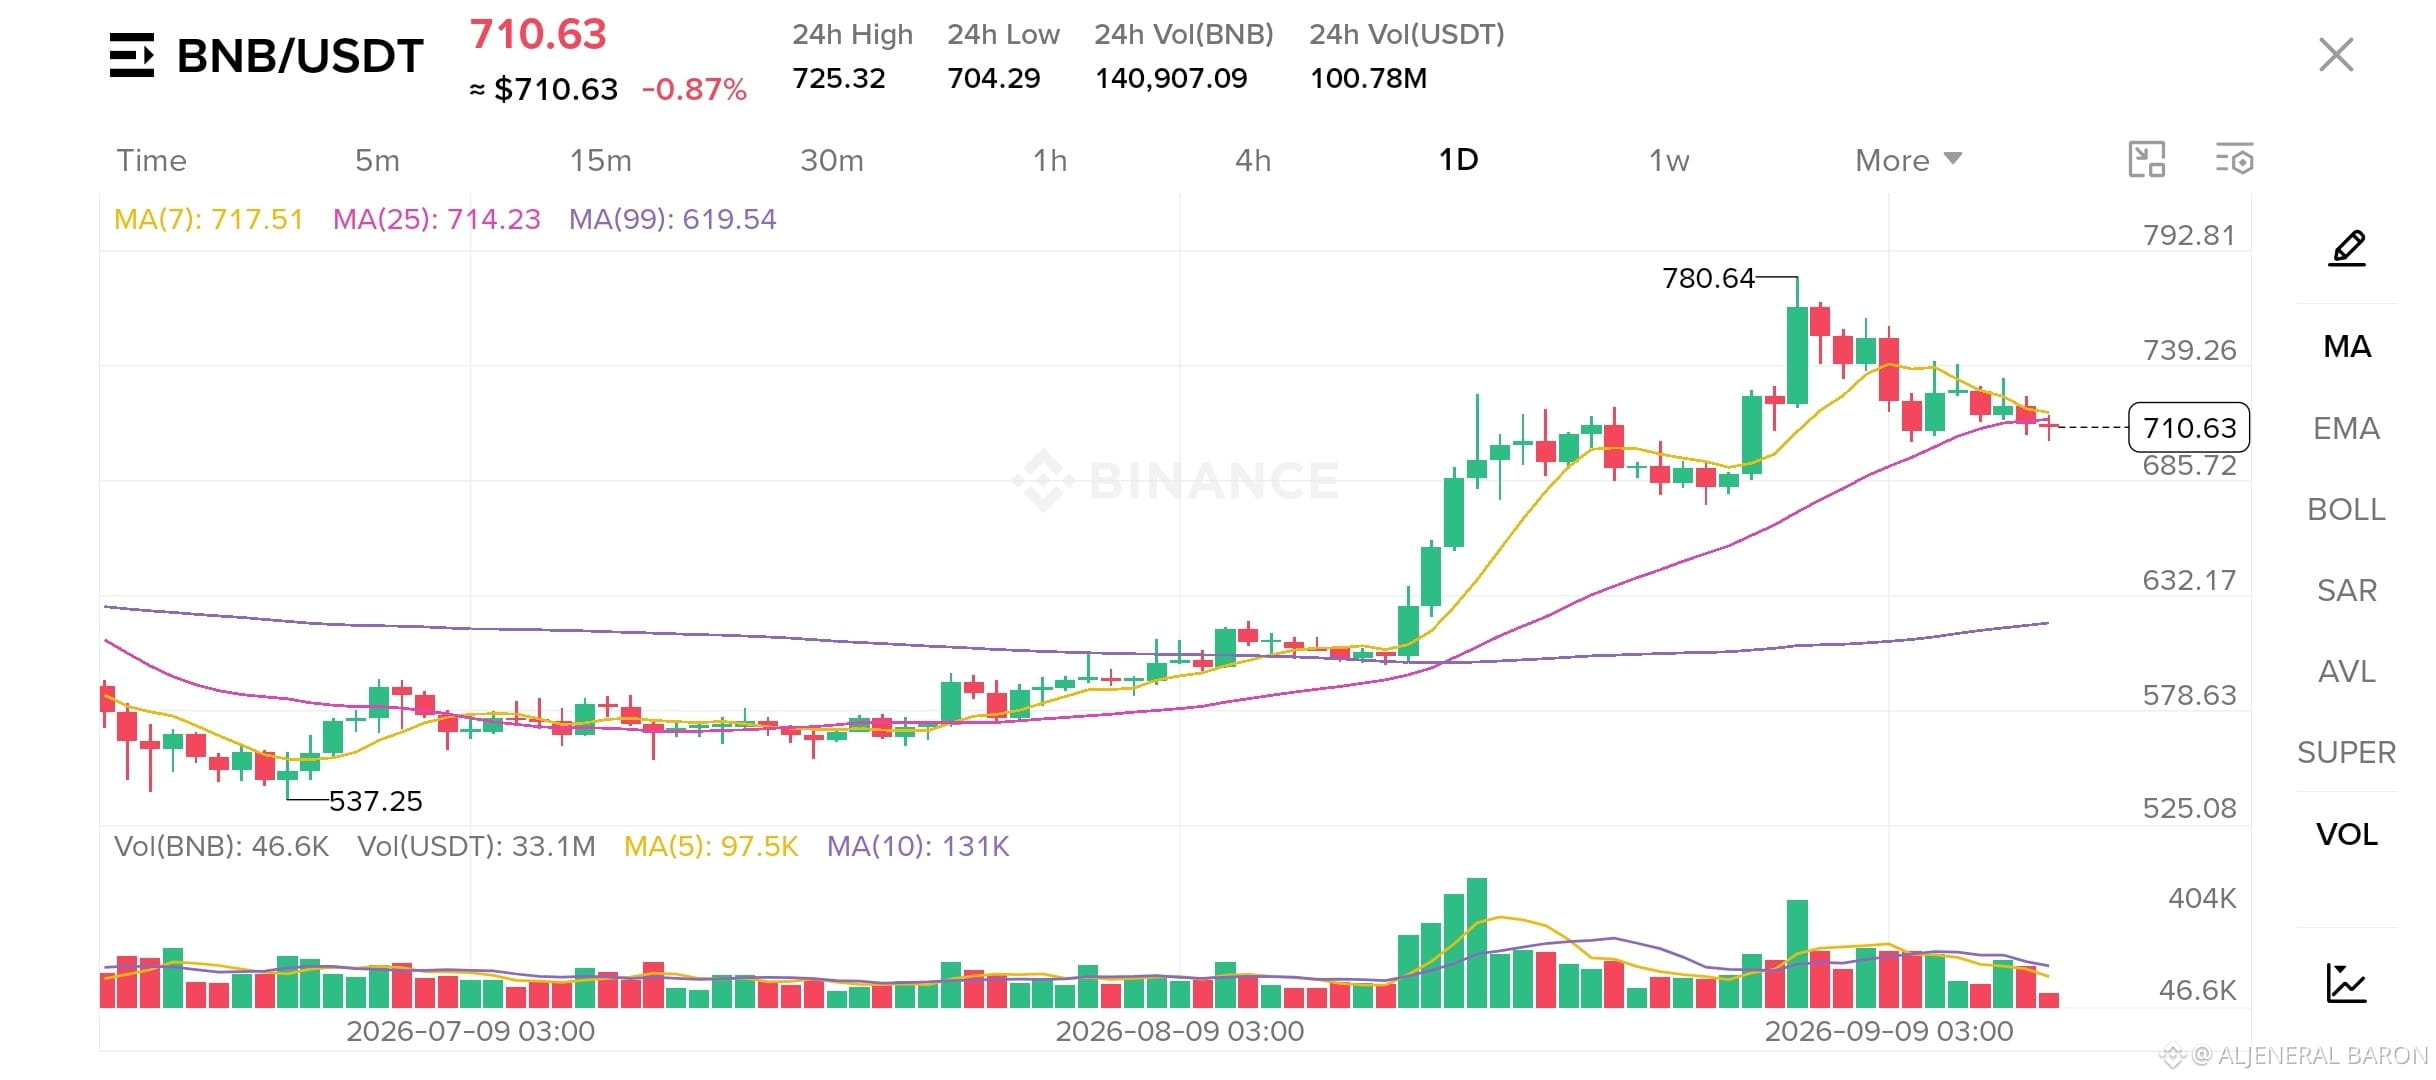Close the chart with the X icon

coord(2336,55)
